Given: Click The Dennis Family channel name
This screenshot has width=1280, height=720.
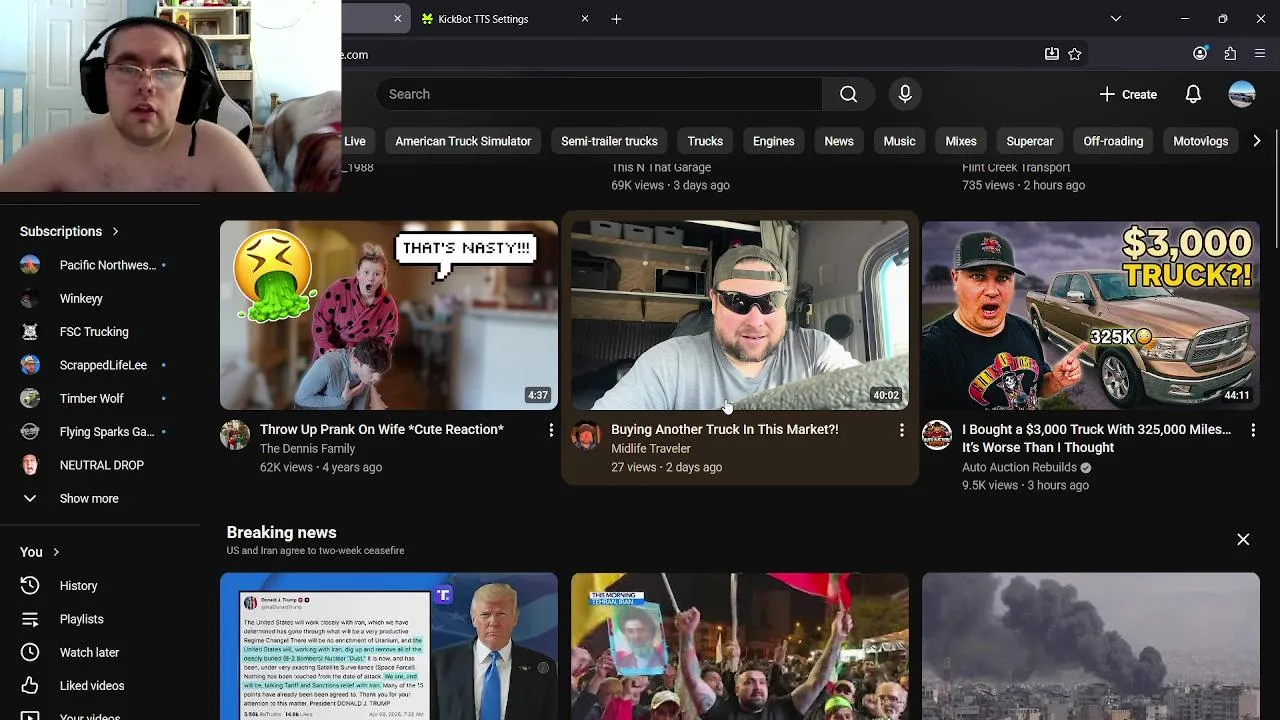Looking at the screenshot, I should pyautogui.click(x=307, y=449).
